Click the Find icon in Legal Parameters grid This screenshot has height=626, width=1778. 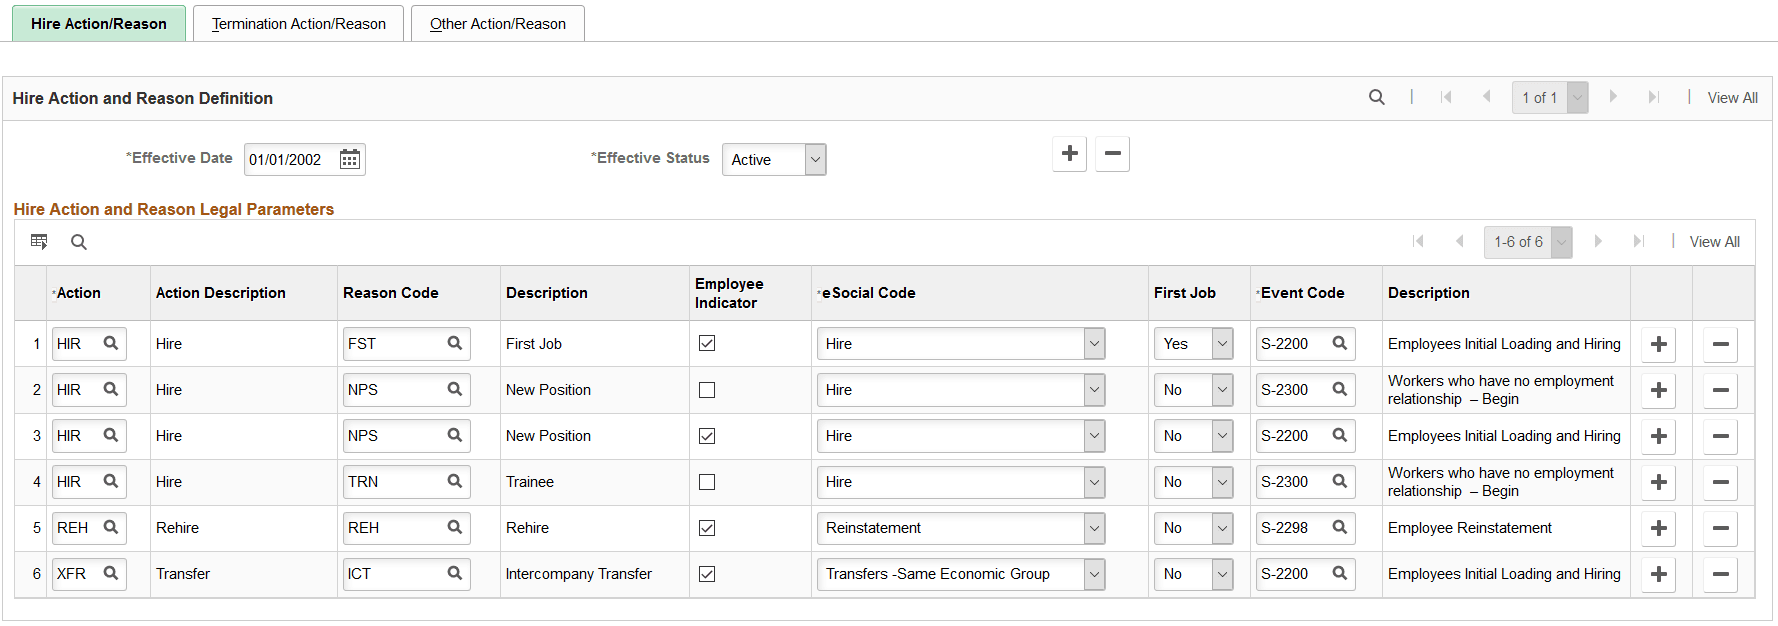pyautogui.click(x=79, y=242)
